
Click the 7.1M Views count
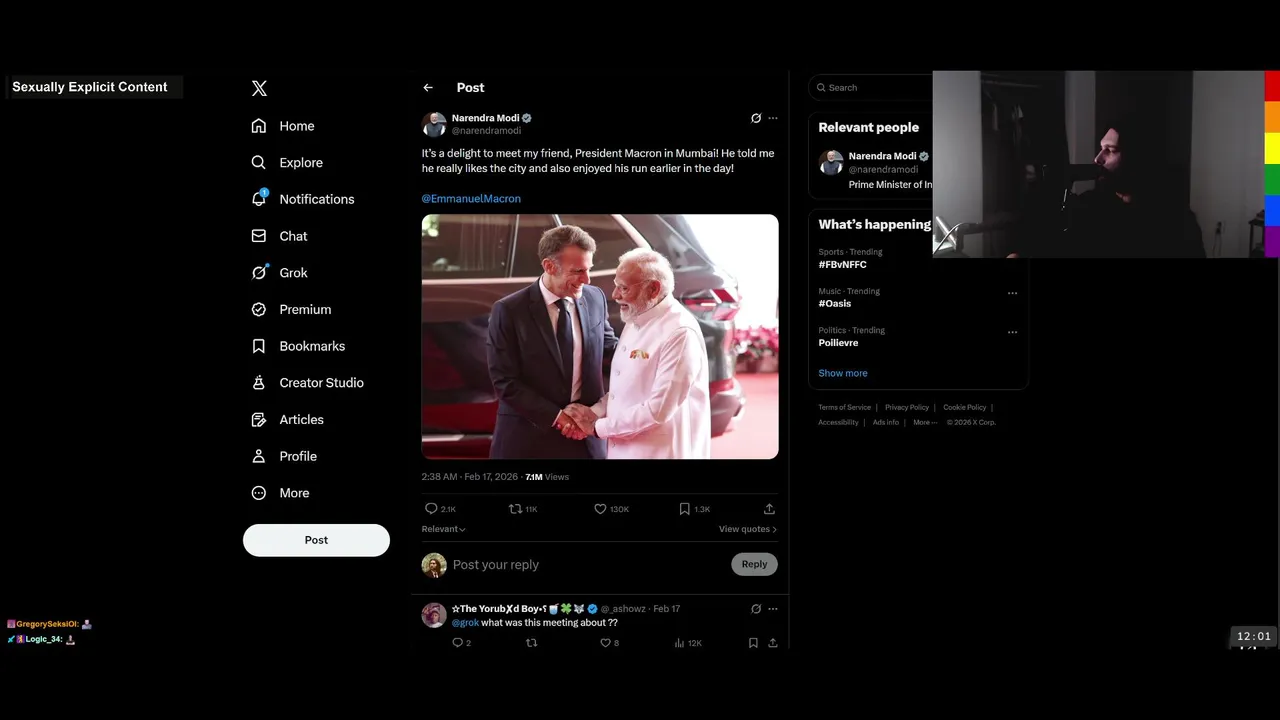click(547, 477)
